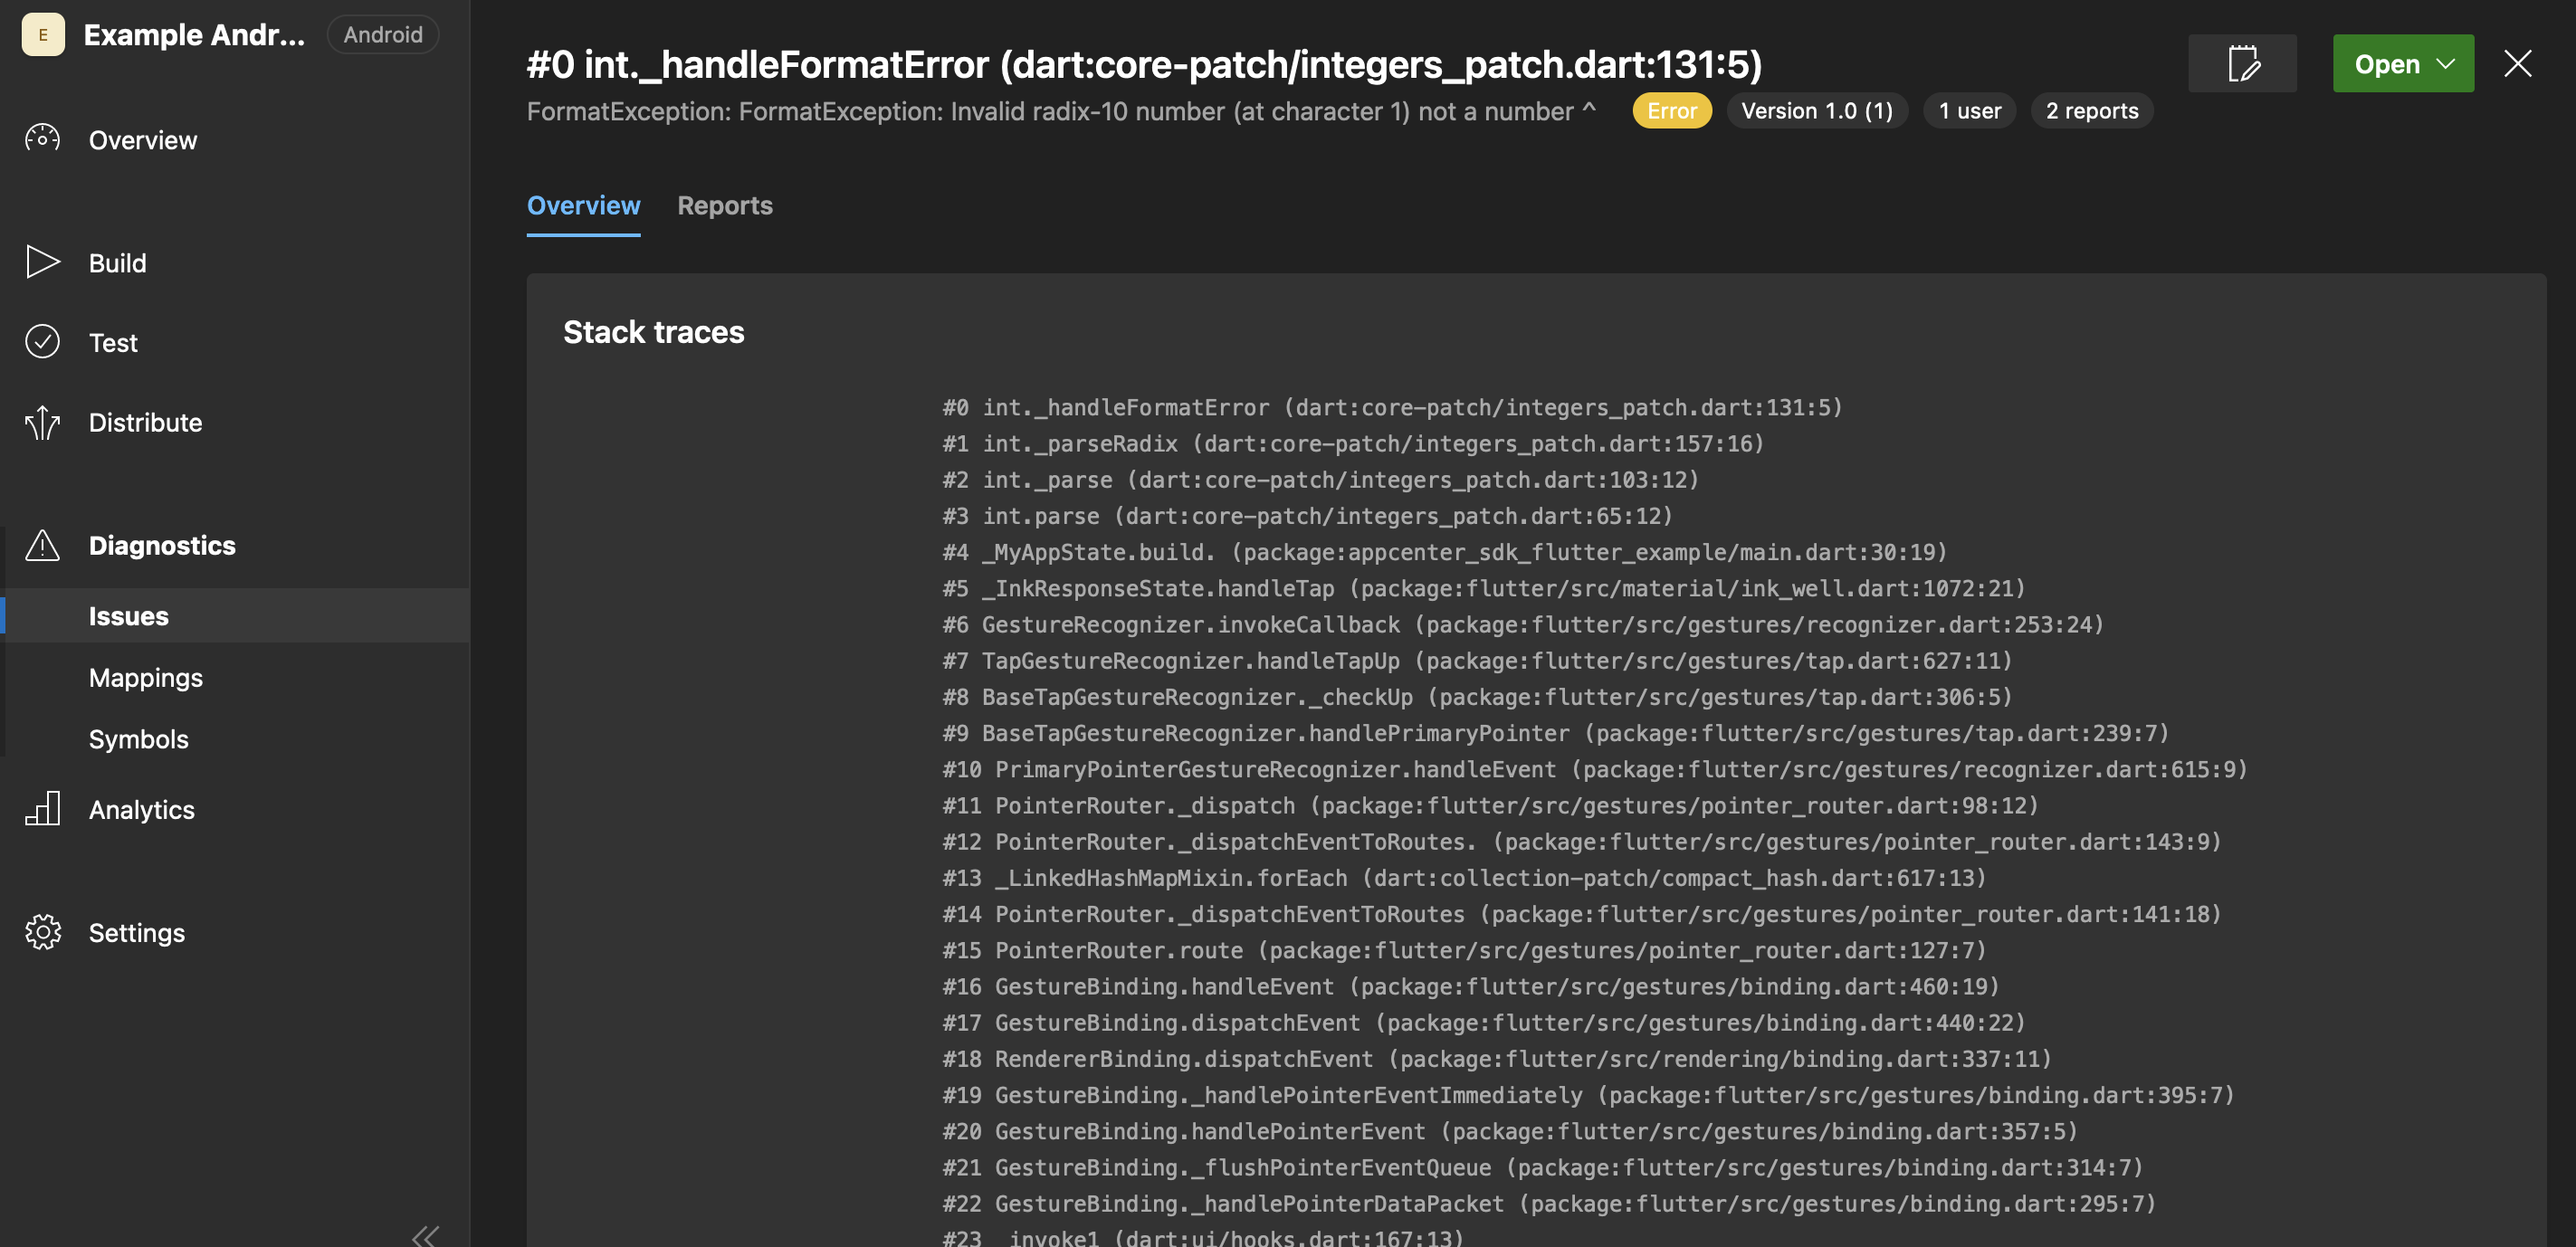2576x1247 pixels.
Task: Select the Overview tab
Action: tap(583, 205)
